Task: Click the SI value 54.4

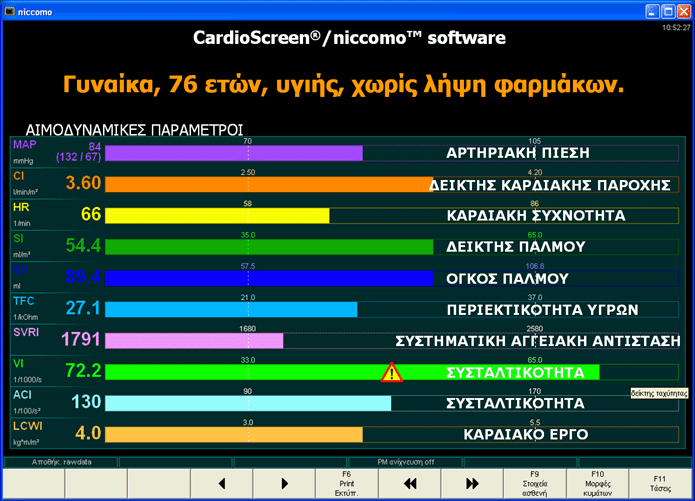Action: pyautogui.click(x=83, y=245)
